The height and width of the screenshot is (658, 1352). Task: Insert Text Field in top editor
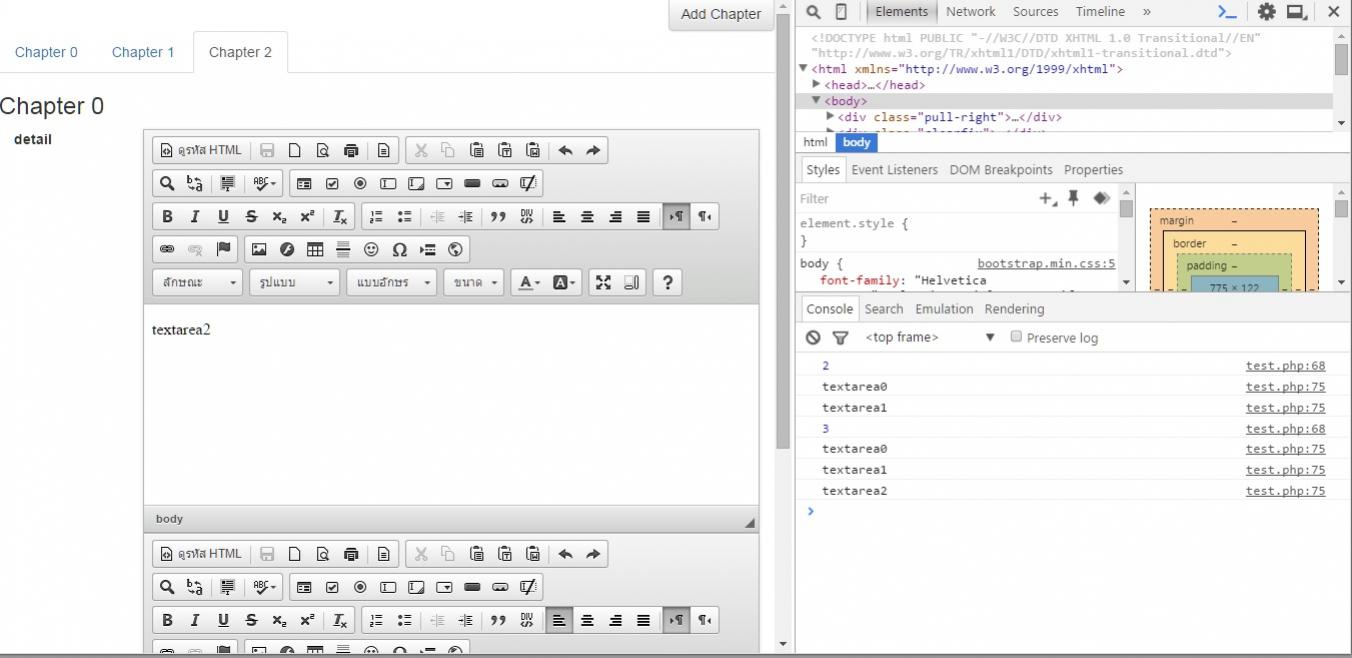point(388,183)
